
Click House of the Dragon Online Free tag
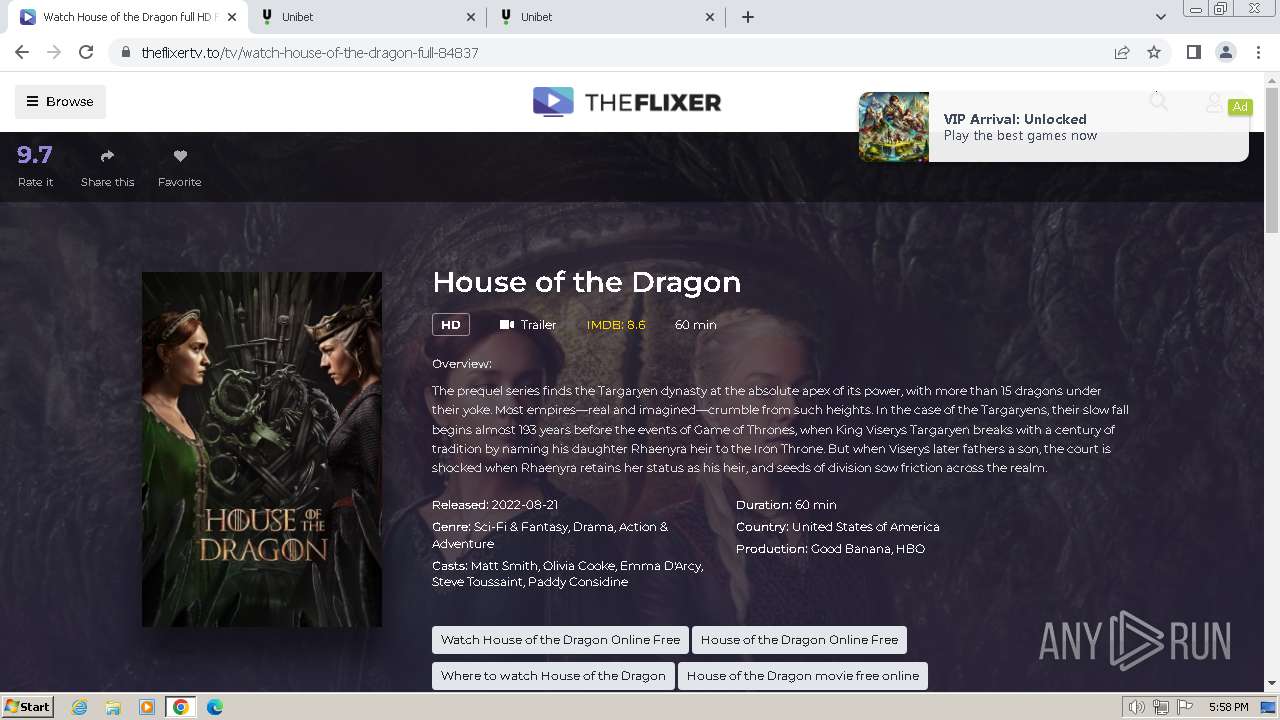[799, 640]
